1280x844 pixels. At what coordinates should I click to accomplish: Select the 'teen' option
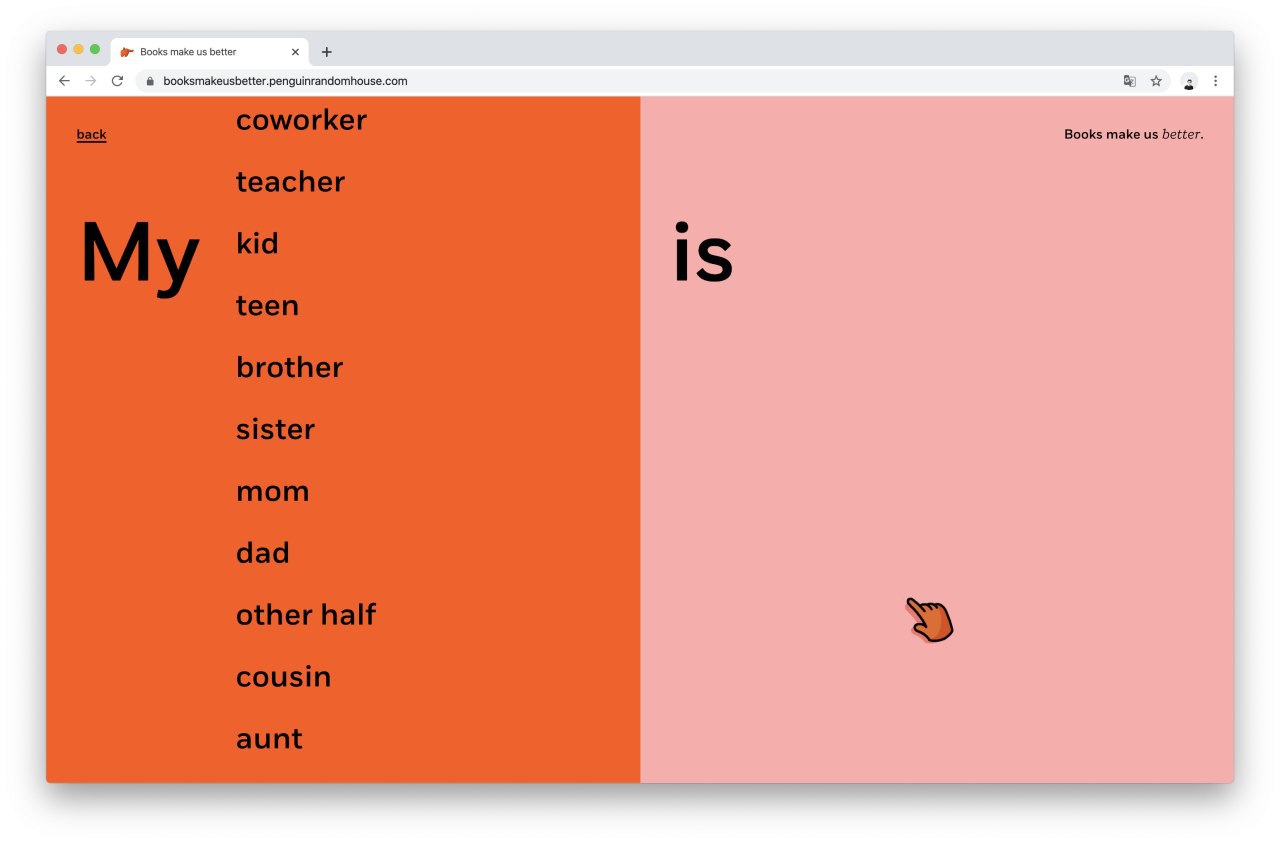[x=267, y=305]
